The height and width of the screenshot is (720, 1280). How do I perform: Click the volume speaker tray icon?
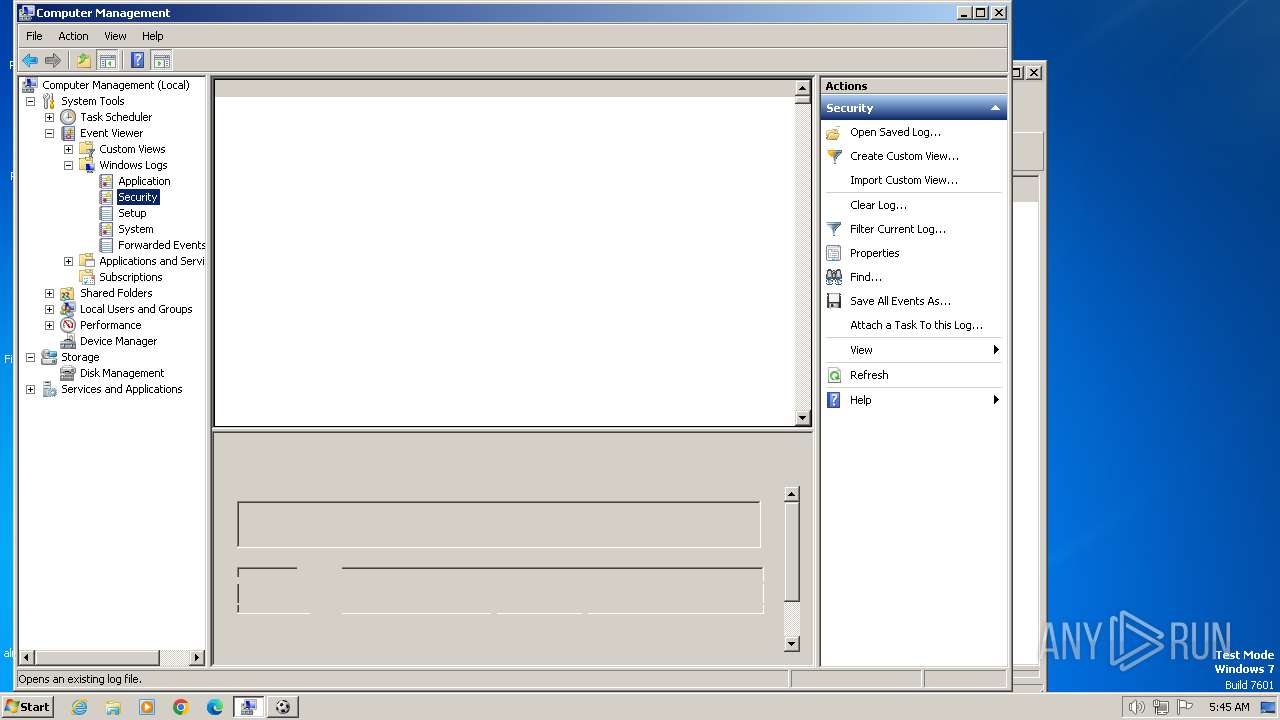[x=1136, y=707]
